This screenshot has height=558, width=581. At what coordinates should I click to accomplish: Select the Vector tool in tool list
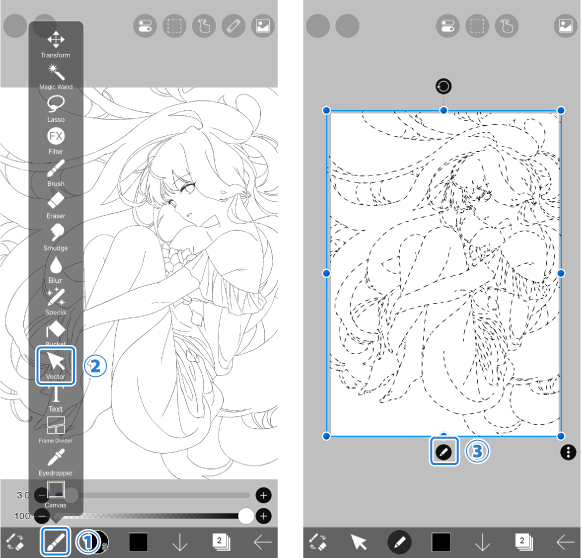pos(56,366)
